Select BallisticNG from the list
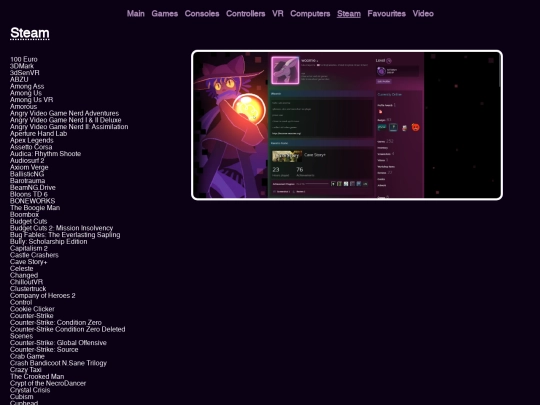The height and width of the screenshot is (405, 540). pos(27,174)
